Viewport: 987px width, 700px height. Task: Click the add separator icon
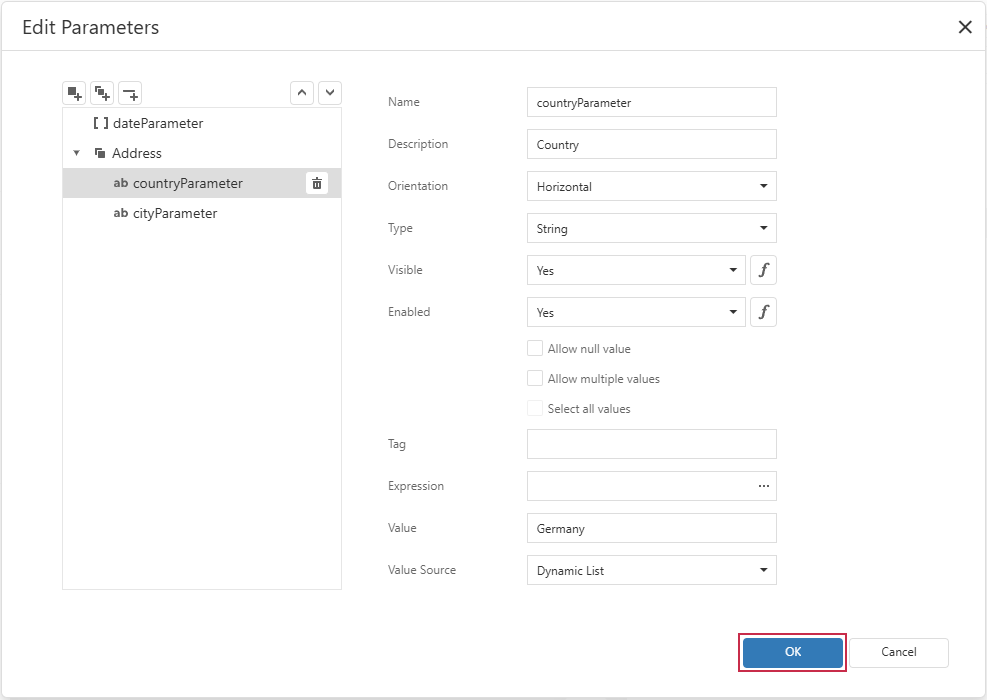130,94
